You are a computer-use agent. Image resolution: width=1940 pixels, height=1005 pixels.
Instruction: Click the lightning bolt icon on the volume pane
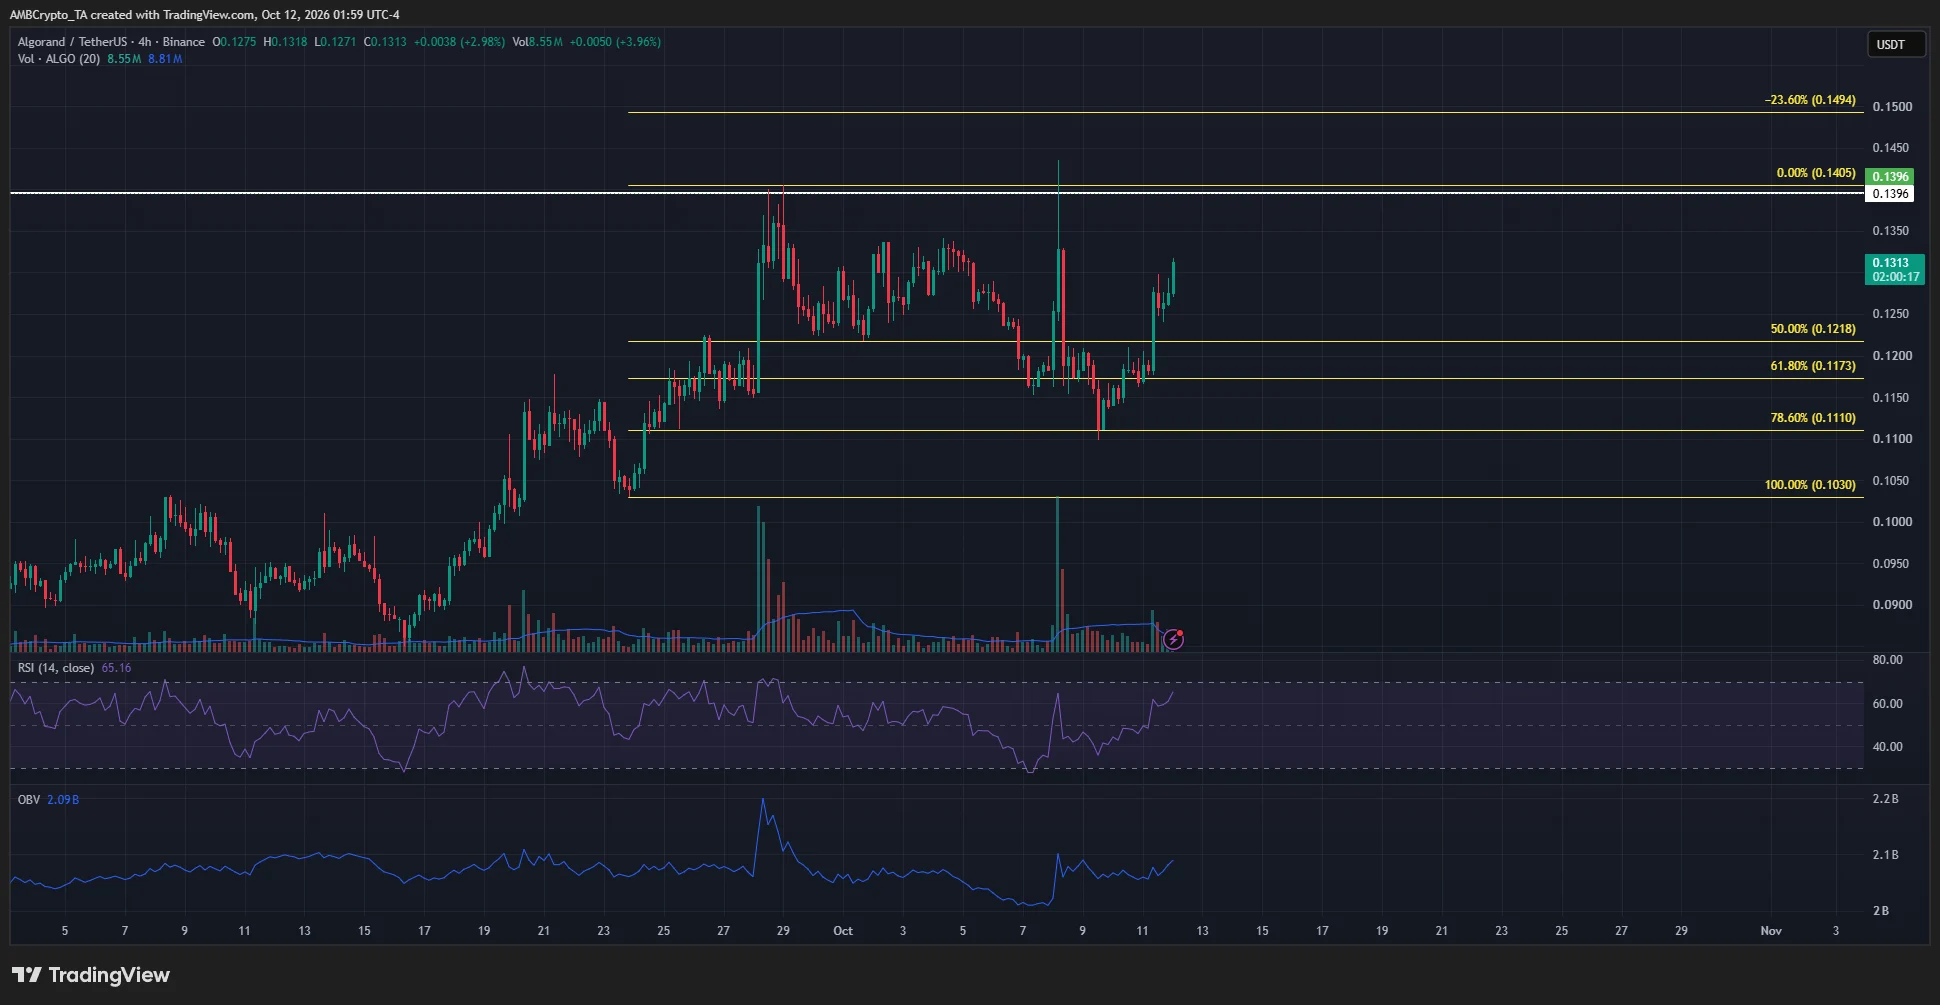coord(1174,638)
